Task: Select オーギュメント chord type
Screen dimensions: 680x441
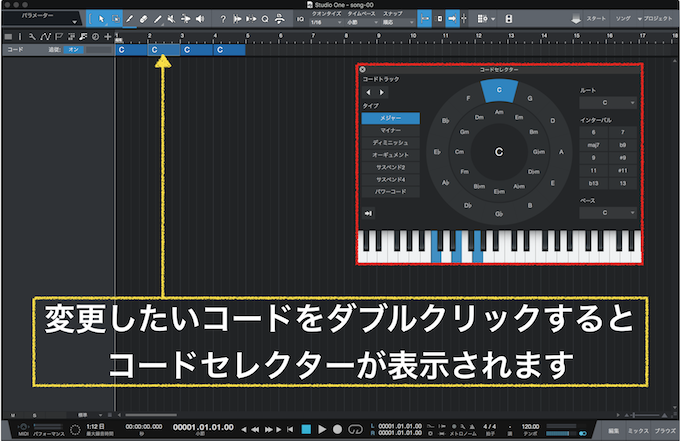Action: click(x=391, y=155)
